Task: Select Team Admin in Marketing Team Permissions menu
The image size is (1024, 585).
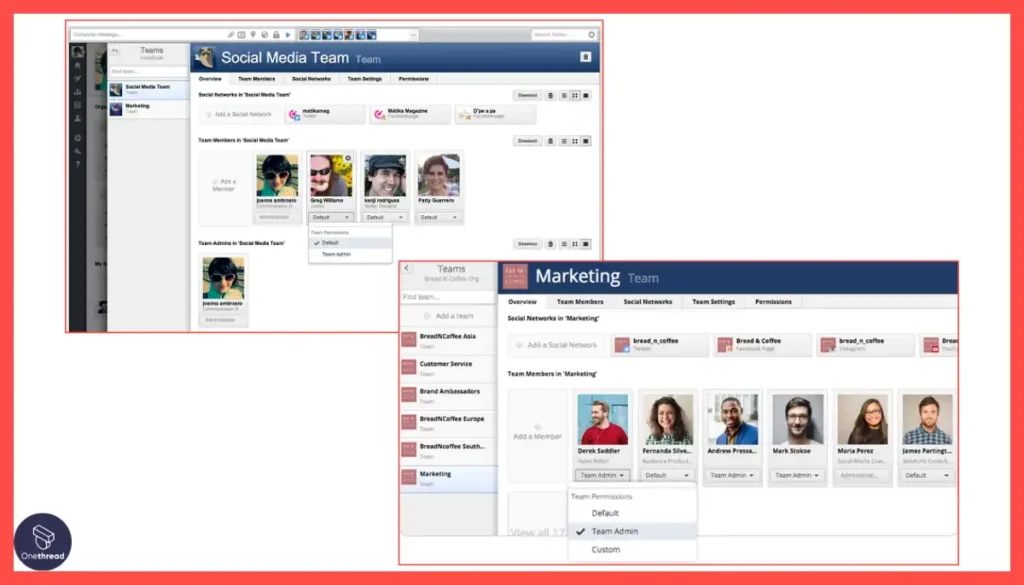Action: point(632,531)
